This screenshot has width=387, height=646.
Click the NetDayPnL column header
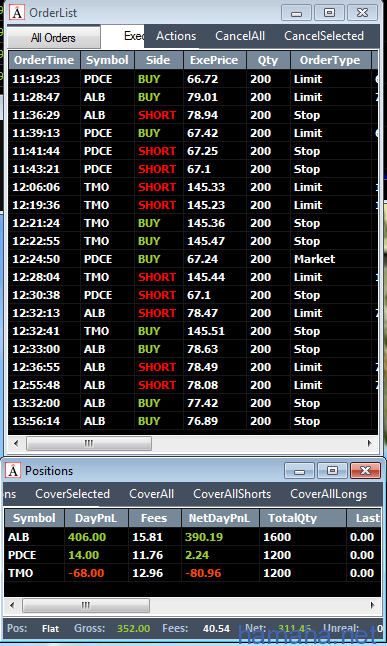pos(220,518)
